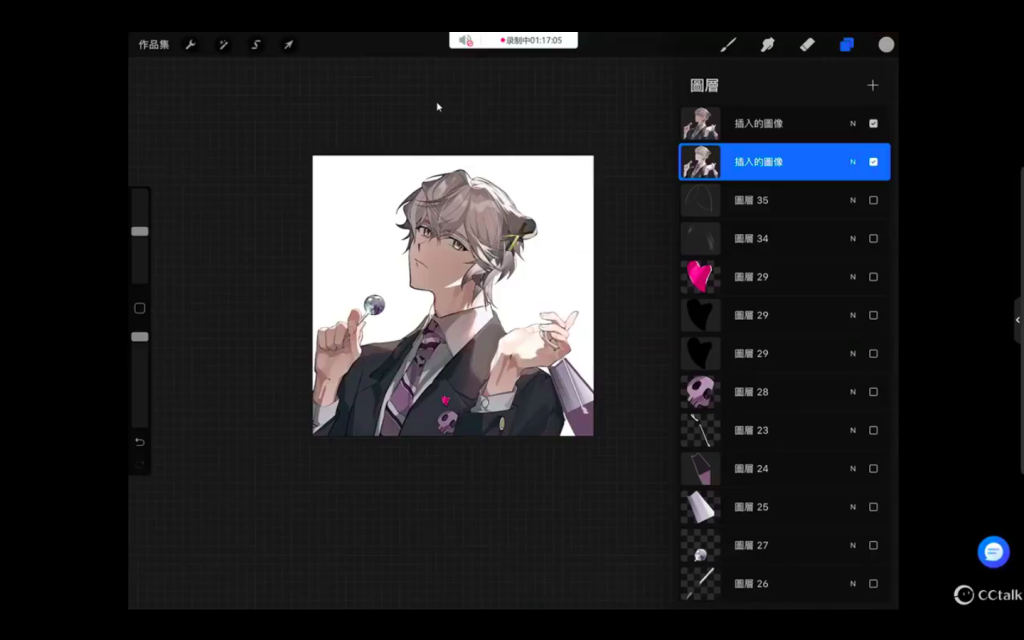The height and width of the screenshot is (640, 1024).
Task: Open the Adjustments magic wand menu
Action: coord(223,45)
